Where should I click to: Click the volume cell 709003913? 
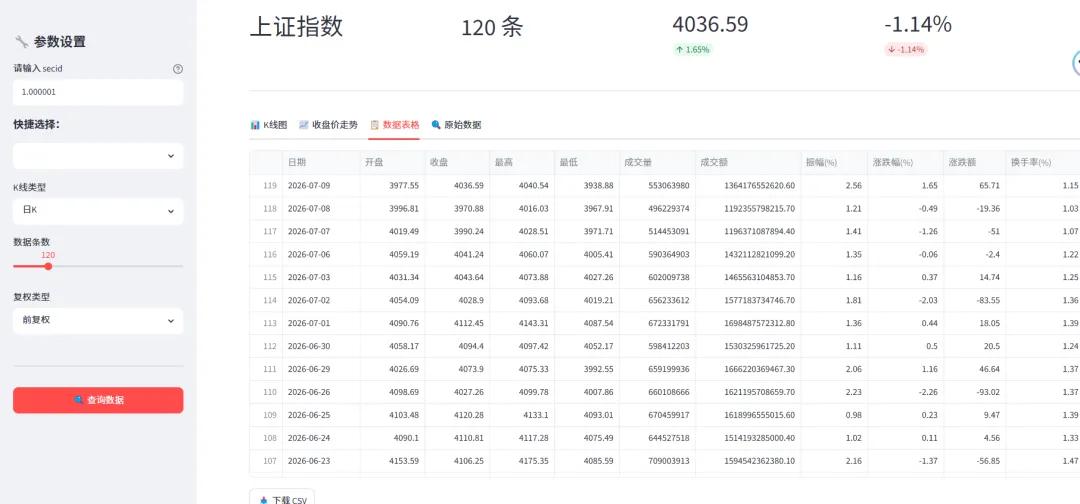pyautogui.click(x=657, y=461)
